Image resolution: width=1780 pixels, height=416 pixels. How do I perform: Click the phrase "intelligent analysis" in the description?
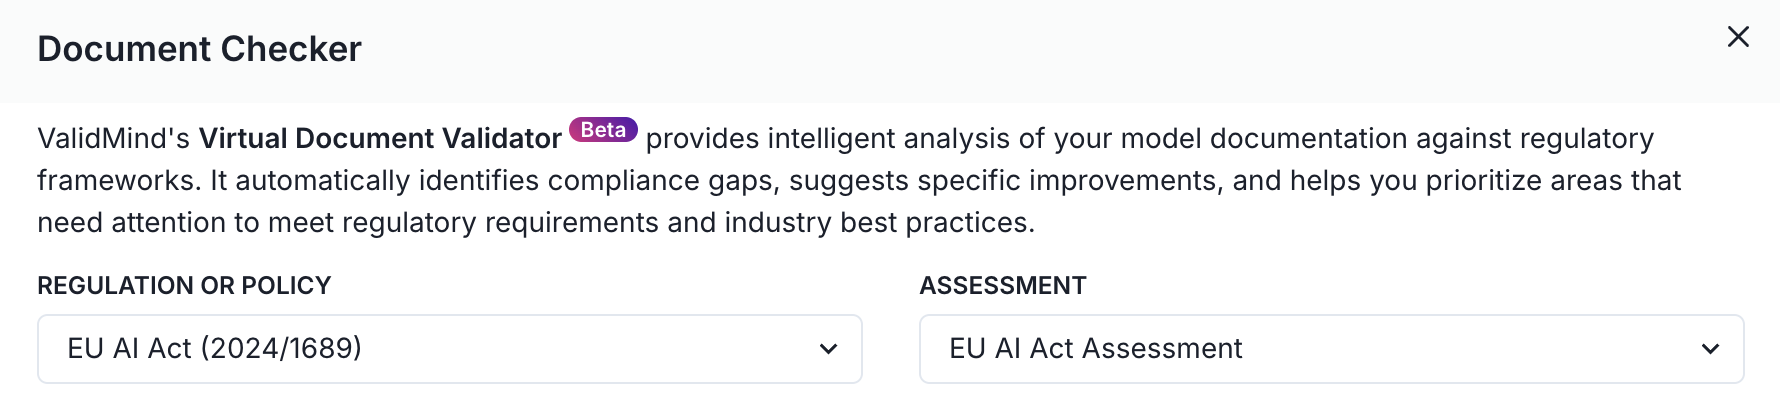point(889,139)
